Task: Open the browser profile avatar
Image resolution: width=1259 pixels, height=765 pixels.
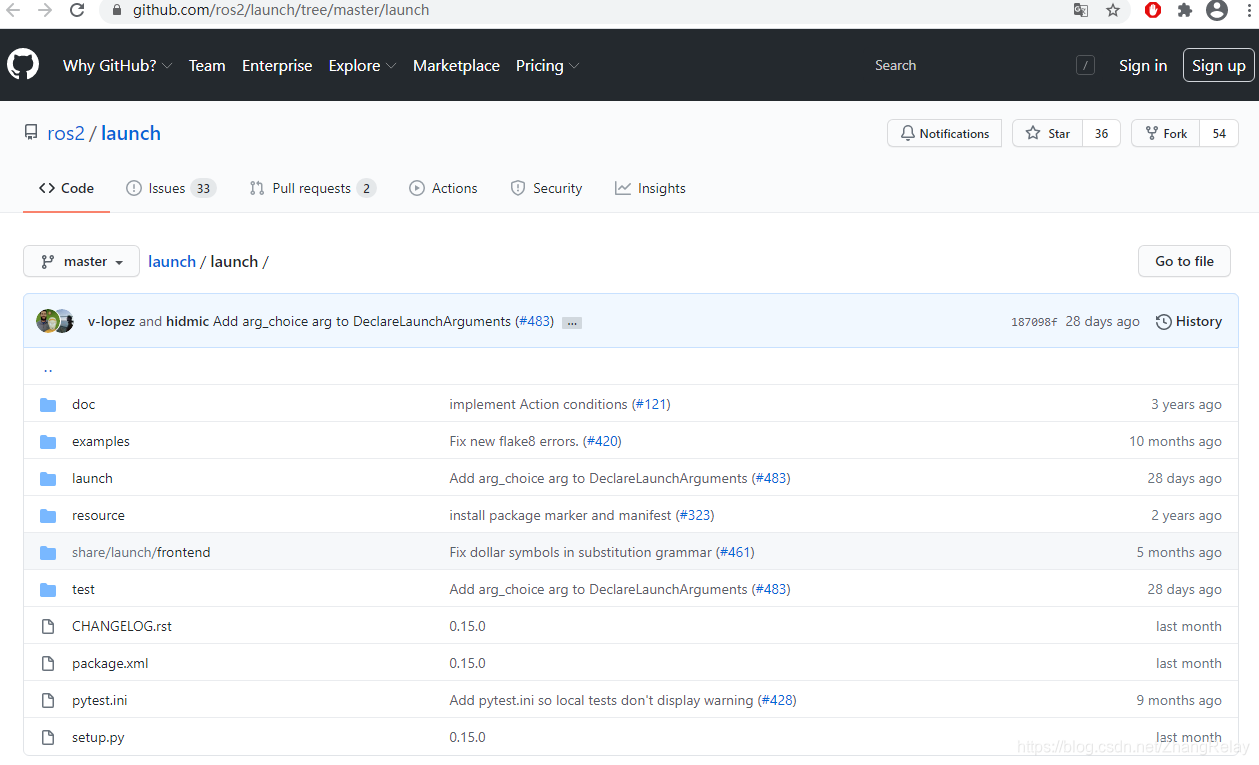Action: [1217, 10]
